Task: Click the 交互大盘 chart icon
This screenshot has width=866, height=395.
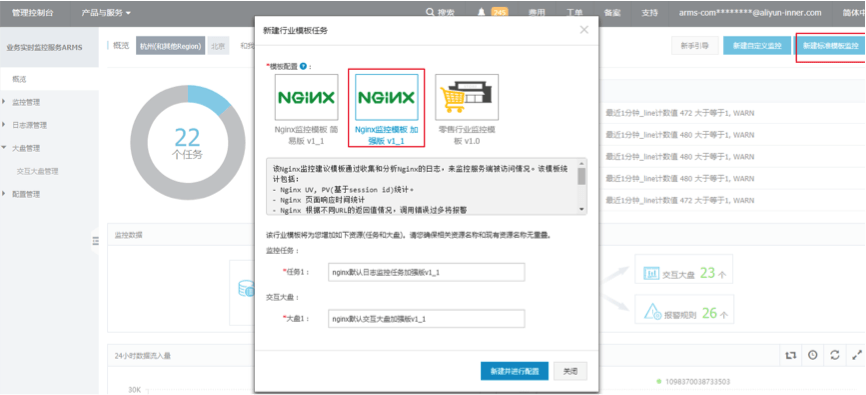Action: point(652,273)
